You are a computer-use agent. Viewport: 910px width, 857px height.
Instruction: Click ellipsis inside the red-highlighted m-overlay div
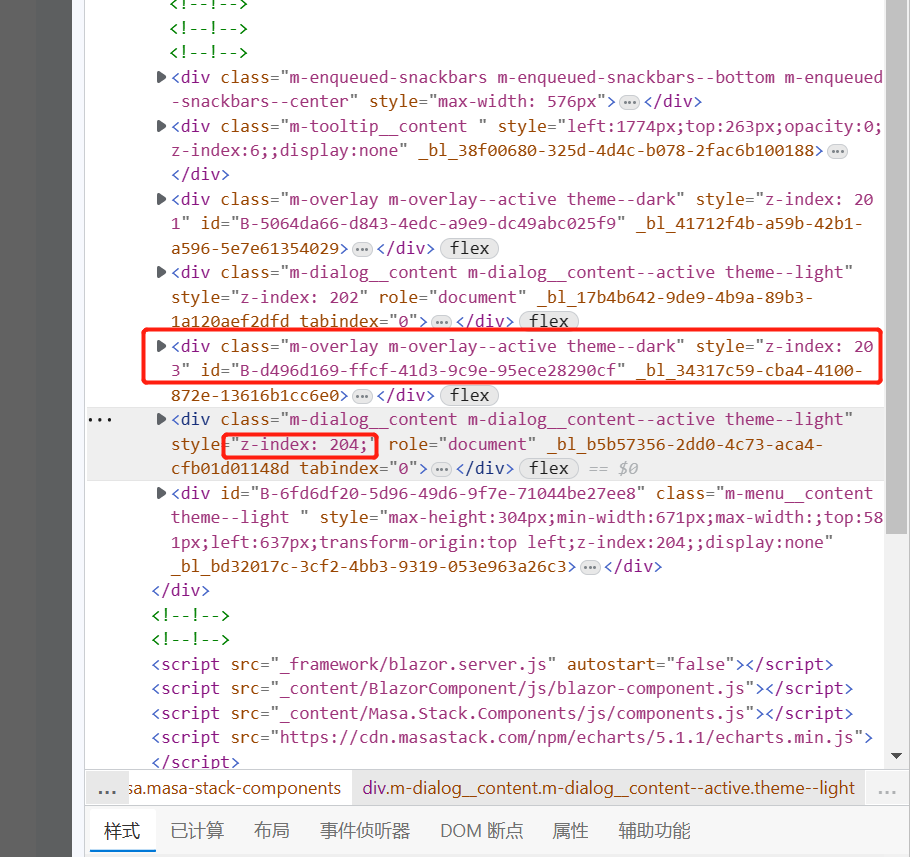tap(360, 394)
